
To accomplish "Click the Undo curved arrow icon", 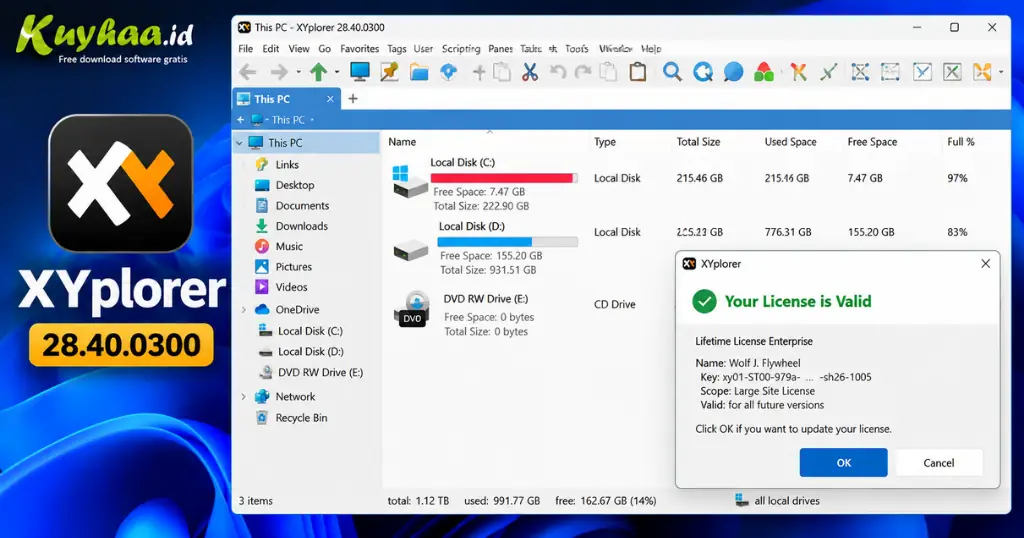I will point(558,72).
